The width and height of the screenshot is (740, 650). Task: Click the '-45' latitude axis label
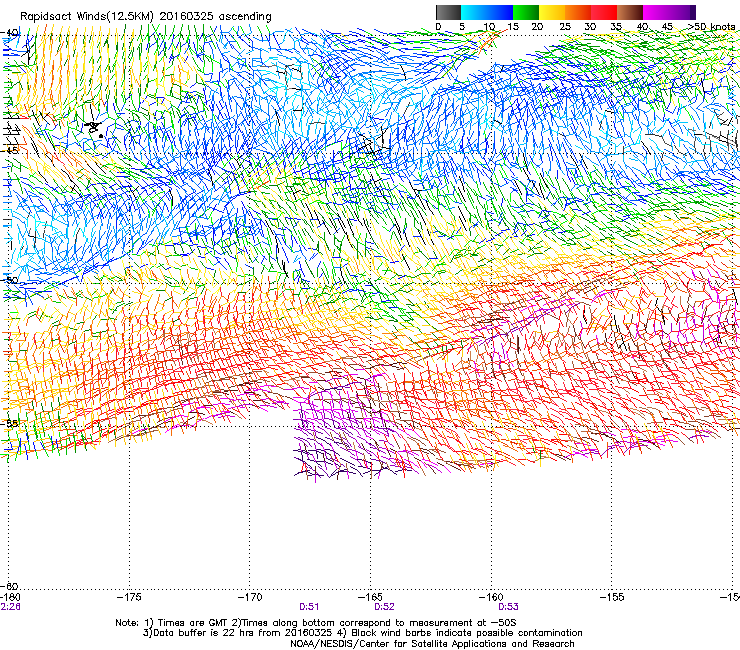pos(10,151)
